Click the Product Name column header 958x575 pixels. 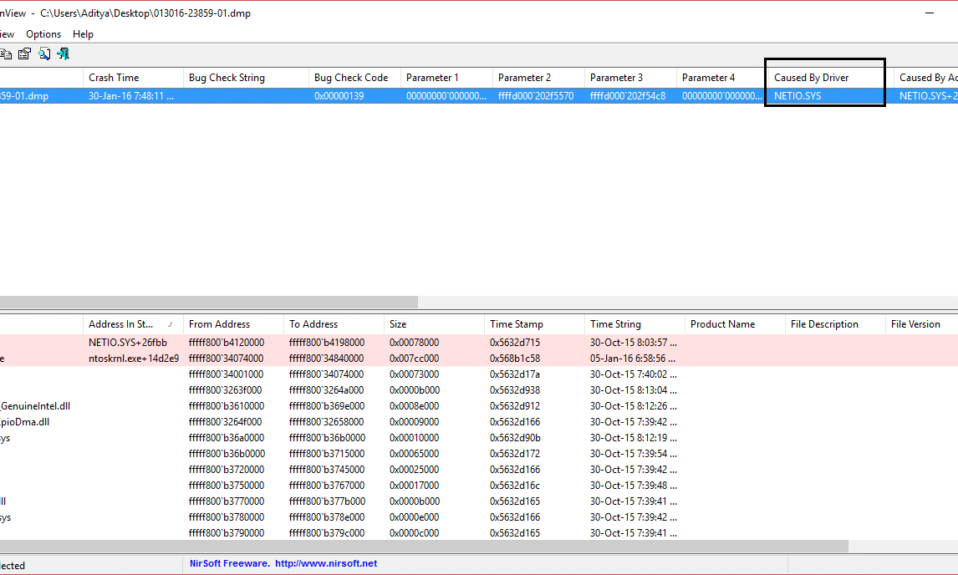coord(722,324)
